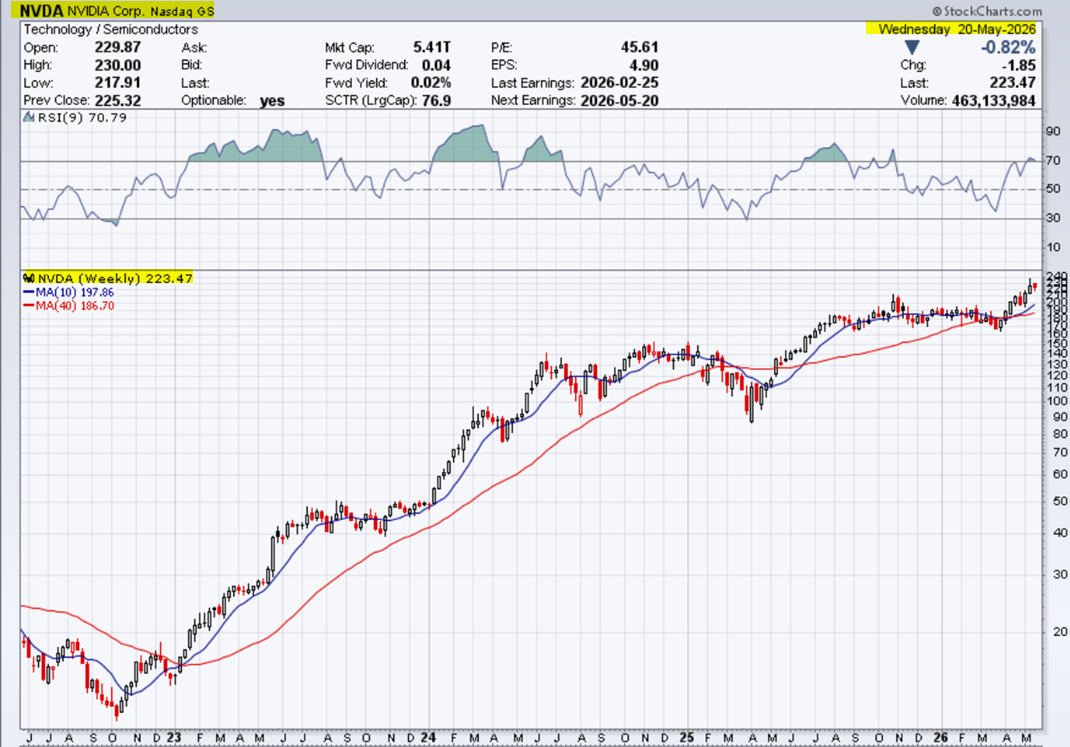Click the price axis label 60
Viewport: 1070px width, 747px height.
tap(1060, 474)
